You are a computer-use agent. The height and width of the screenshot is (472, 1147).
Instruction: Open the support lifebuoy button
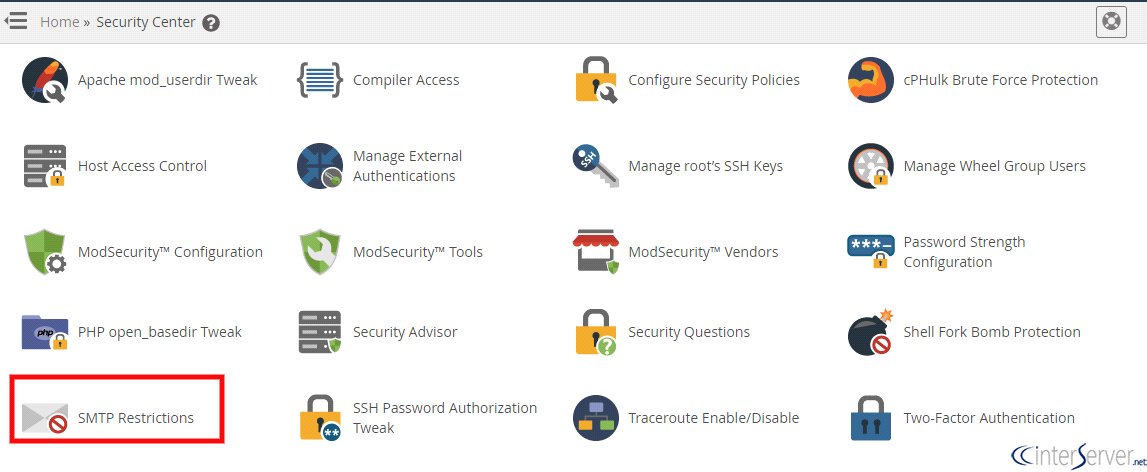[1111, 22]
